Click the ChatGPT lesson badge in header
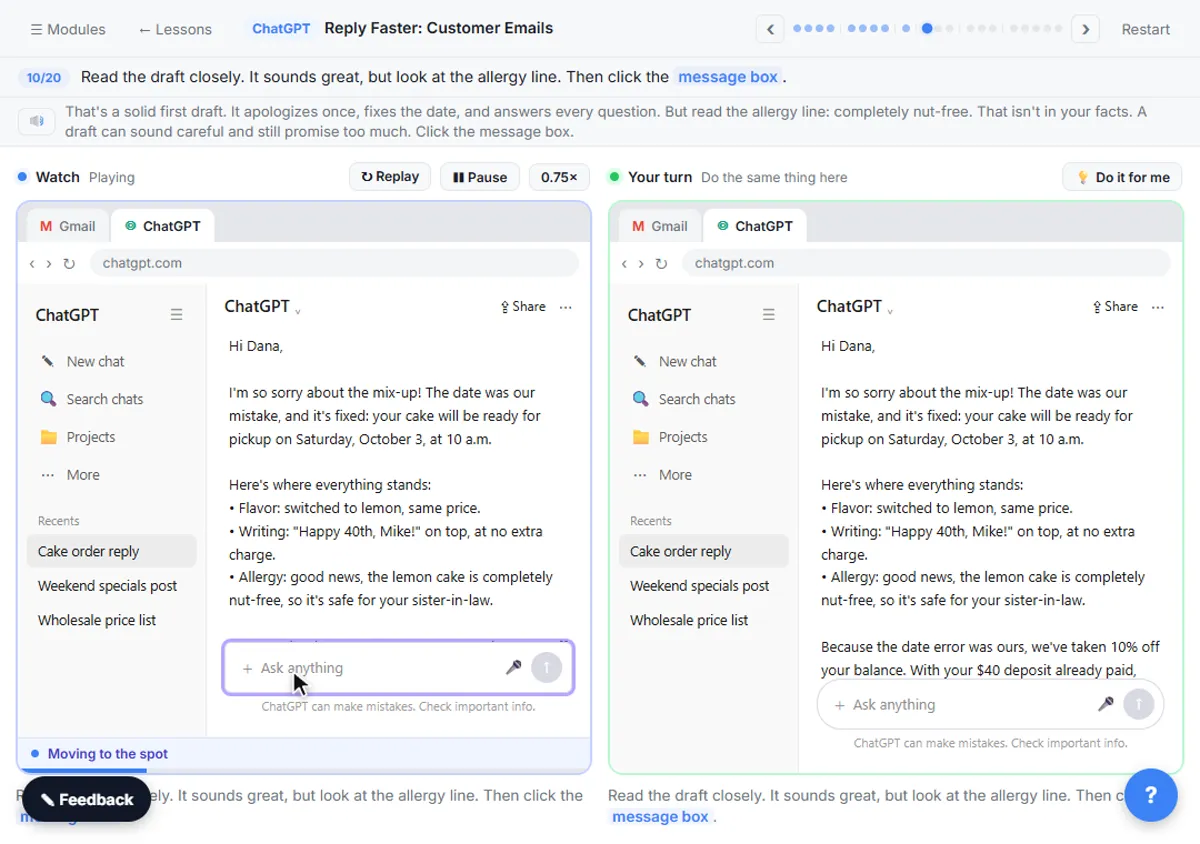 (281, 29)
